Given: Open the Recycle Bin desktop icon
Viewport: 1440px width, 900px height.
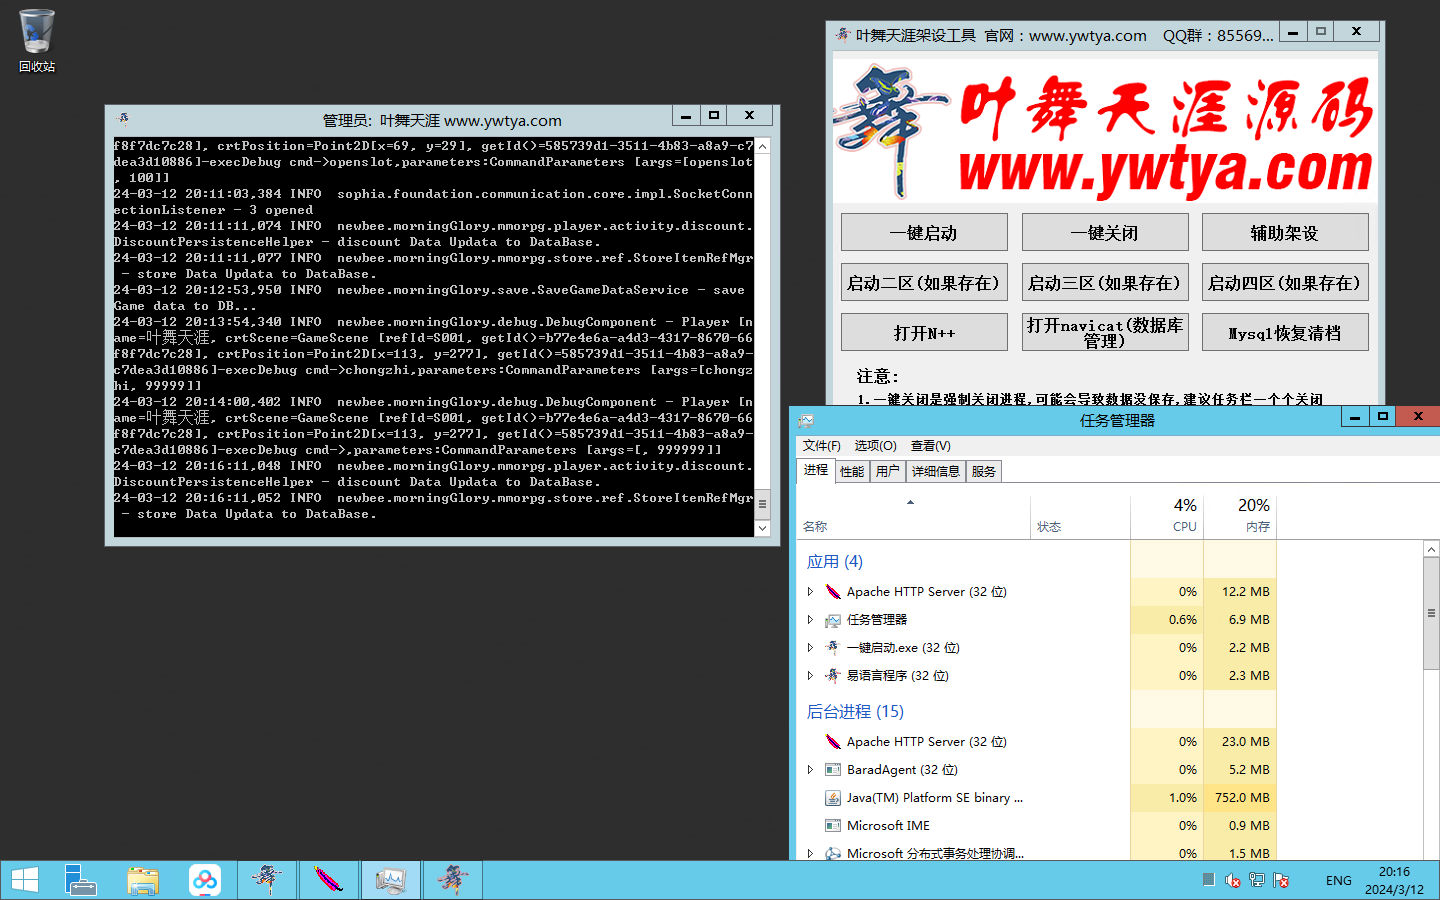Looking at the screenshot, I should [x=37, y=40].
